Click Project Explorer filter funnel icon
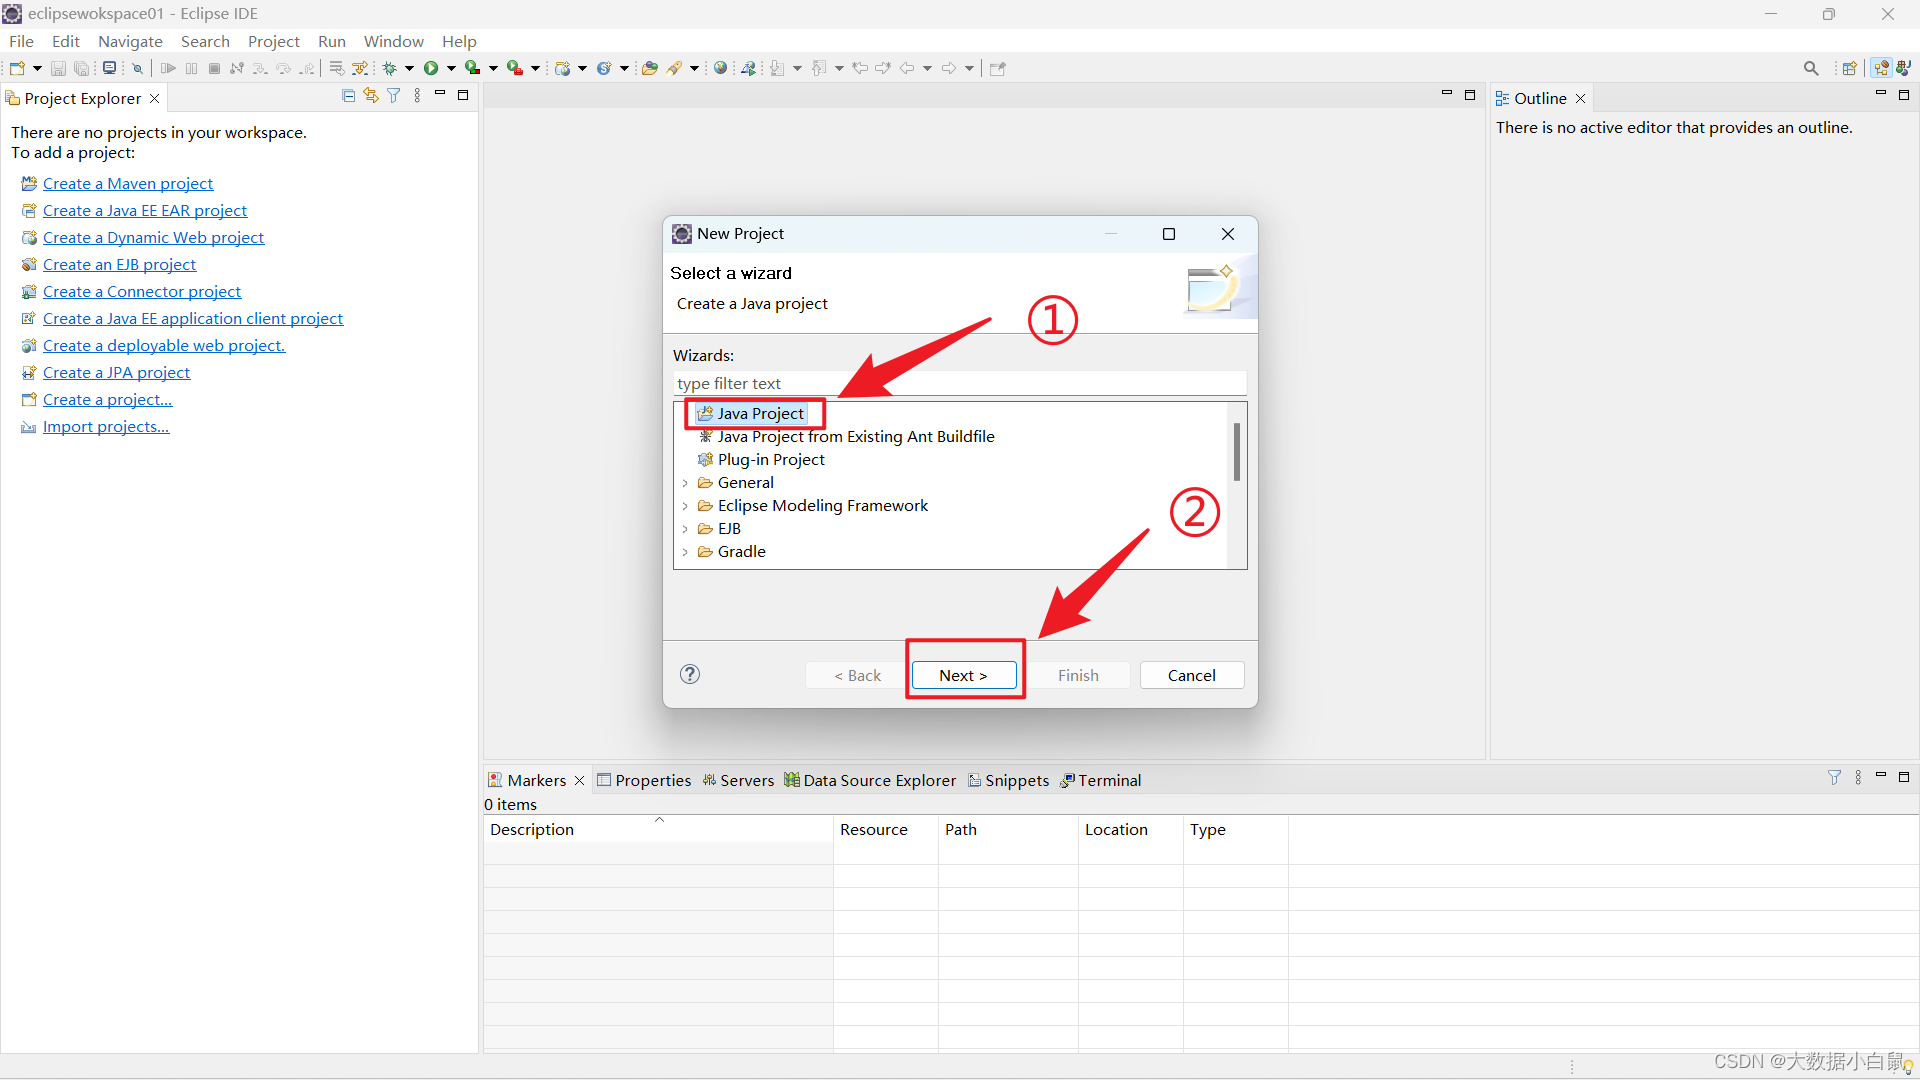Screen dimensions: 1920x1080 (x=394, y=96)
